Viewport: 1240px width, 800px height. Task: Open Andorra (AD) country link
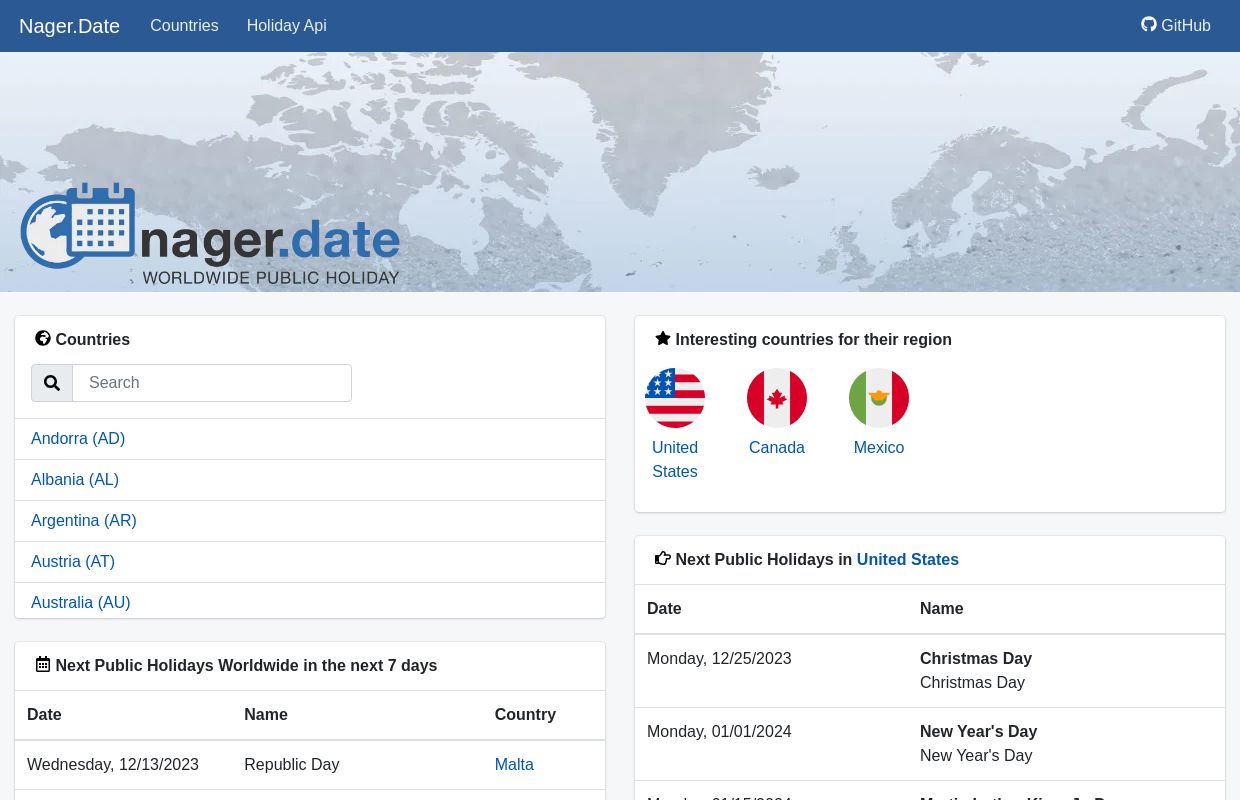pos(78,439)
